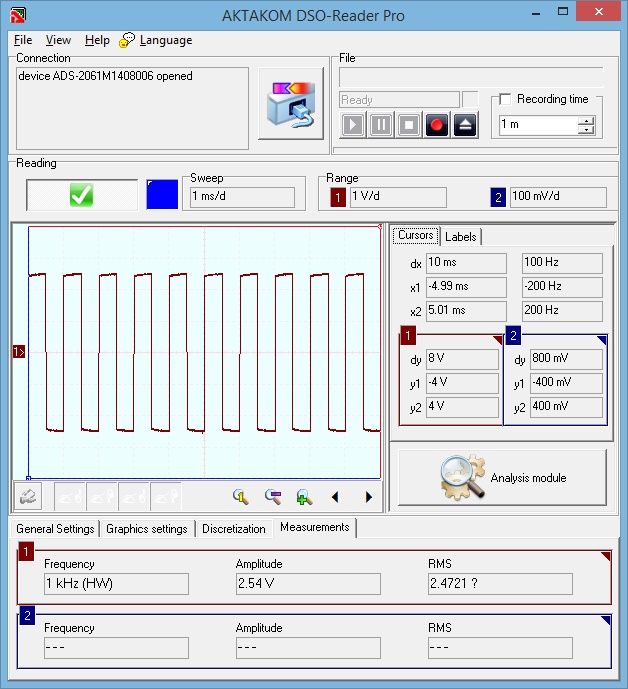Click the AKTAKOM application icon in title bar
Viewport: 628px width, 689px height.
[x=18, y=15]
